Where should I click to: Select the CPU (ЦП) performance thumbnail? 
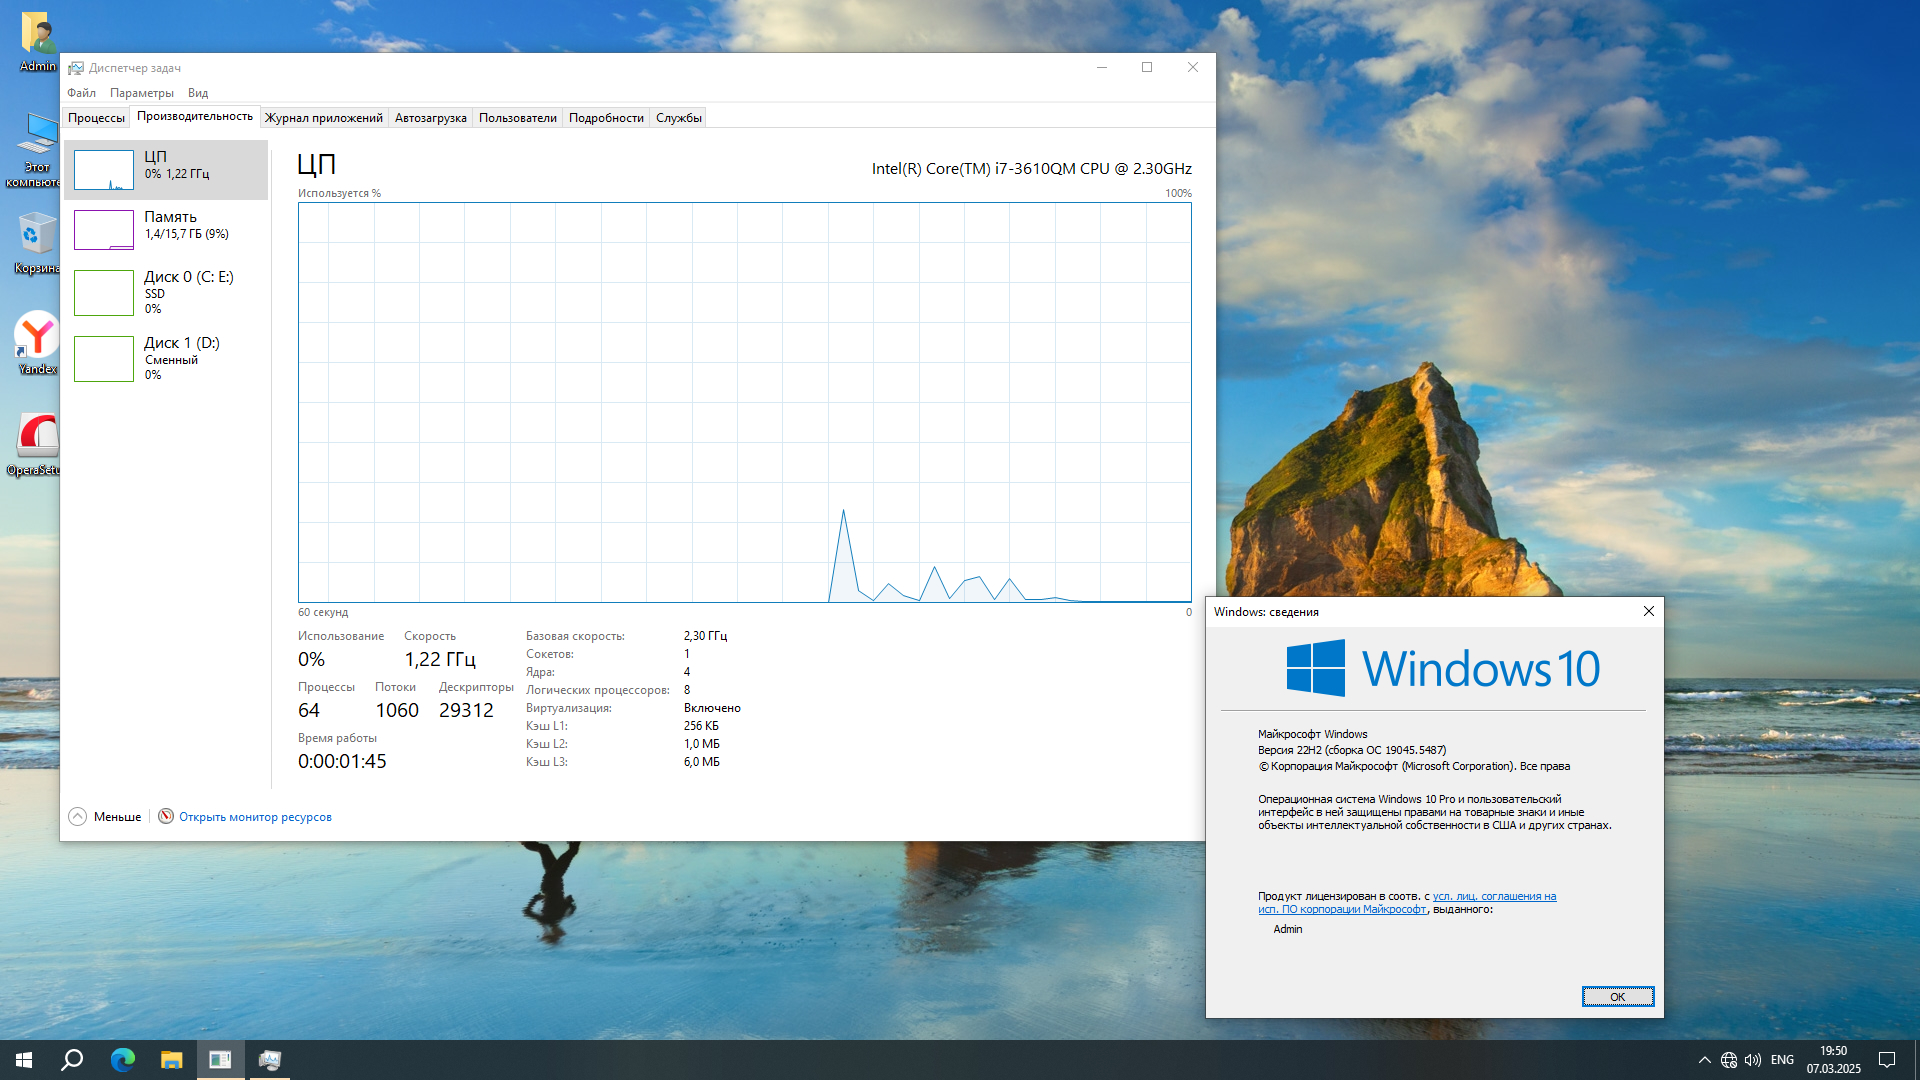[x=104, y=170]
